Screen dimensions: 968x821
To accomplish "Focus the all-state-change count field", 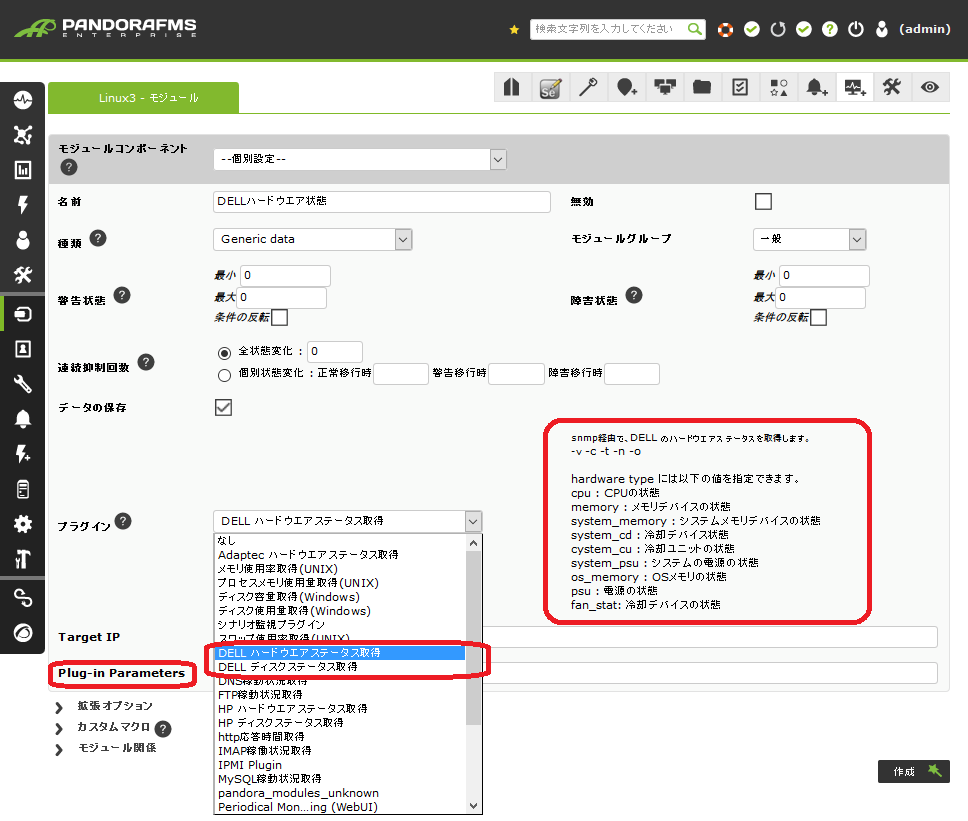I will click(x=335, y=351).
